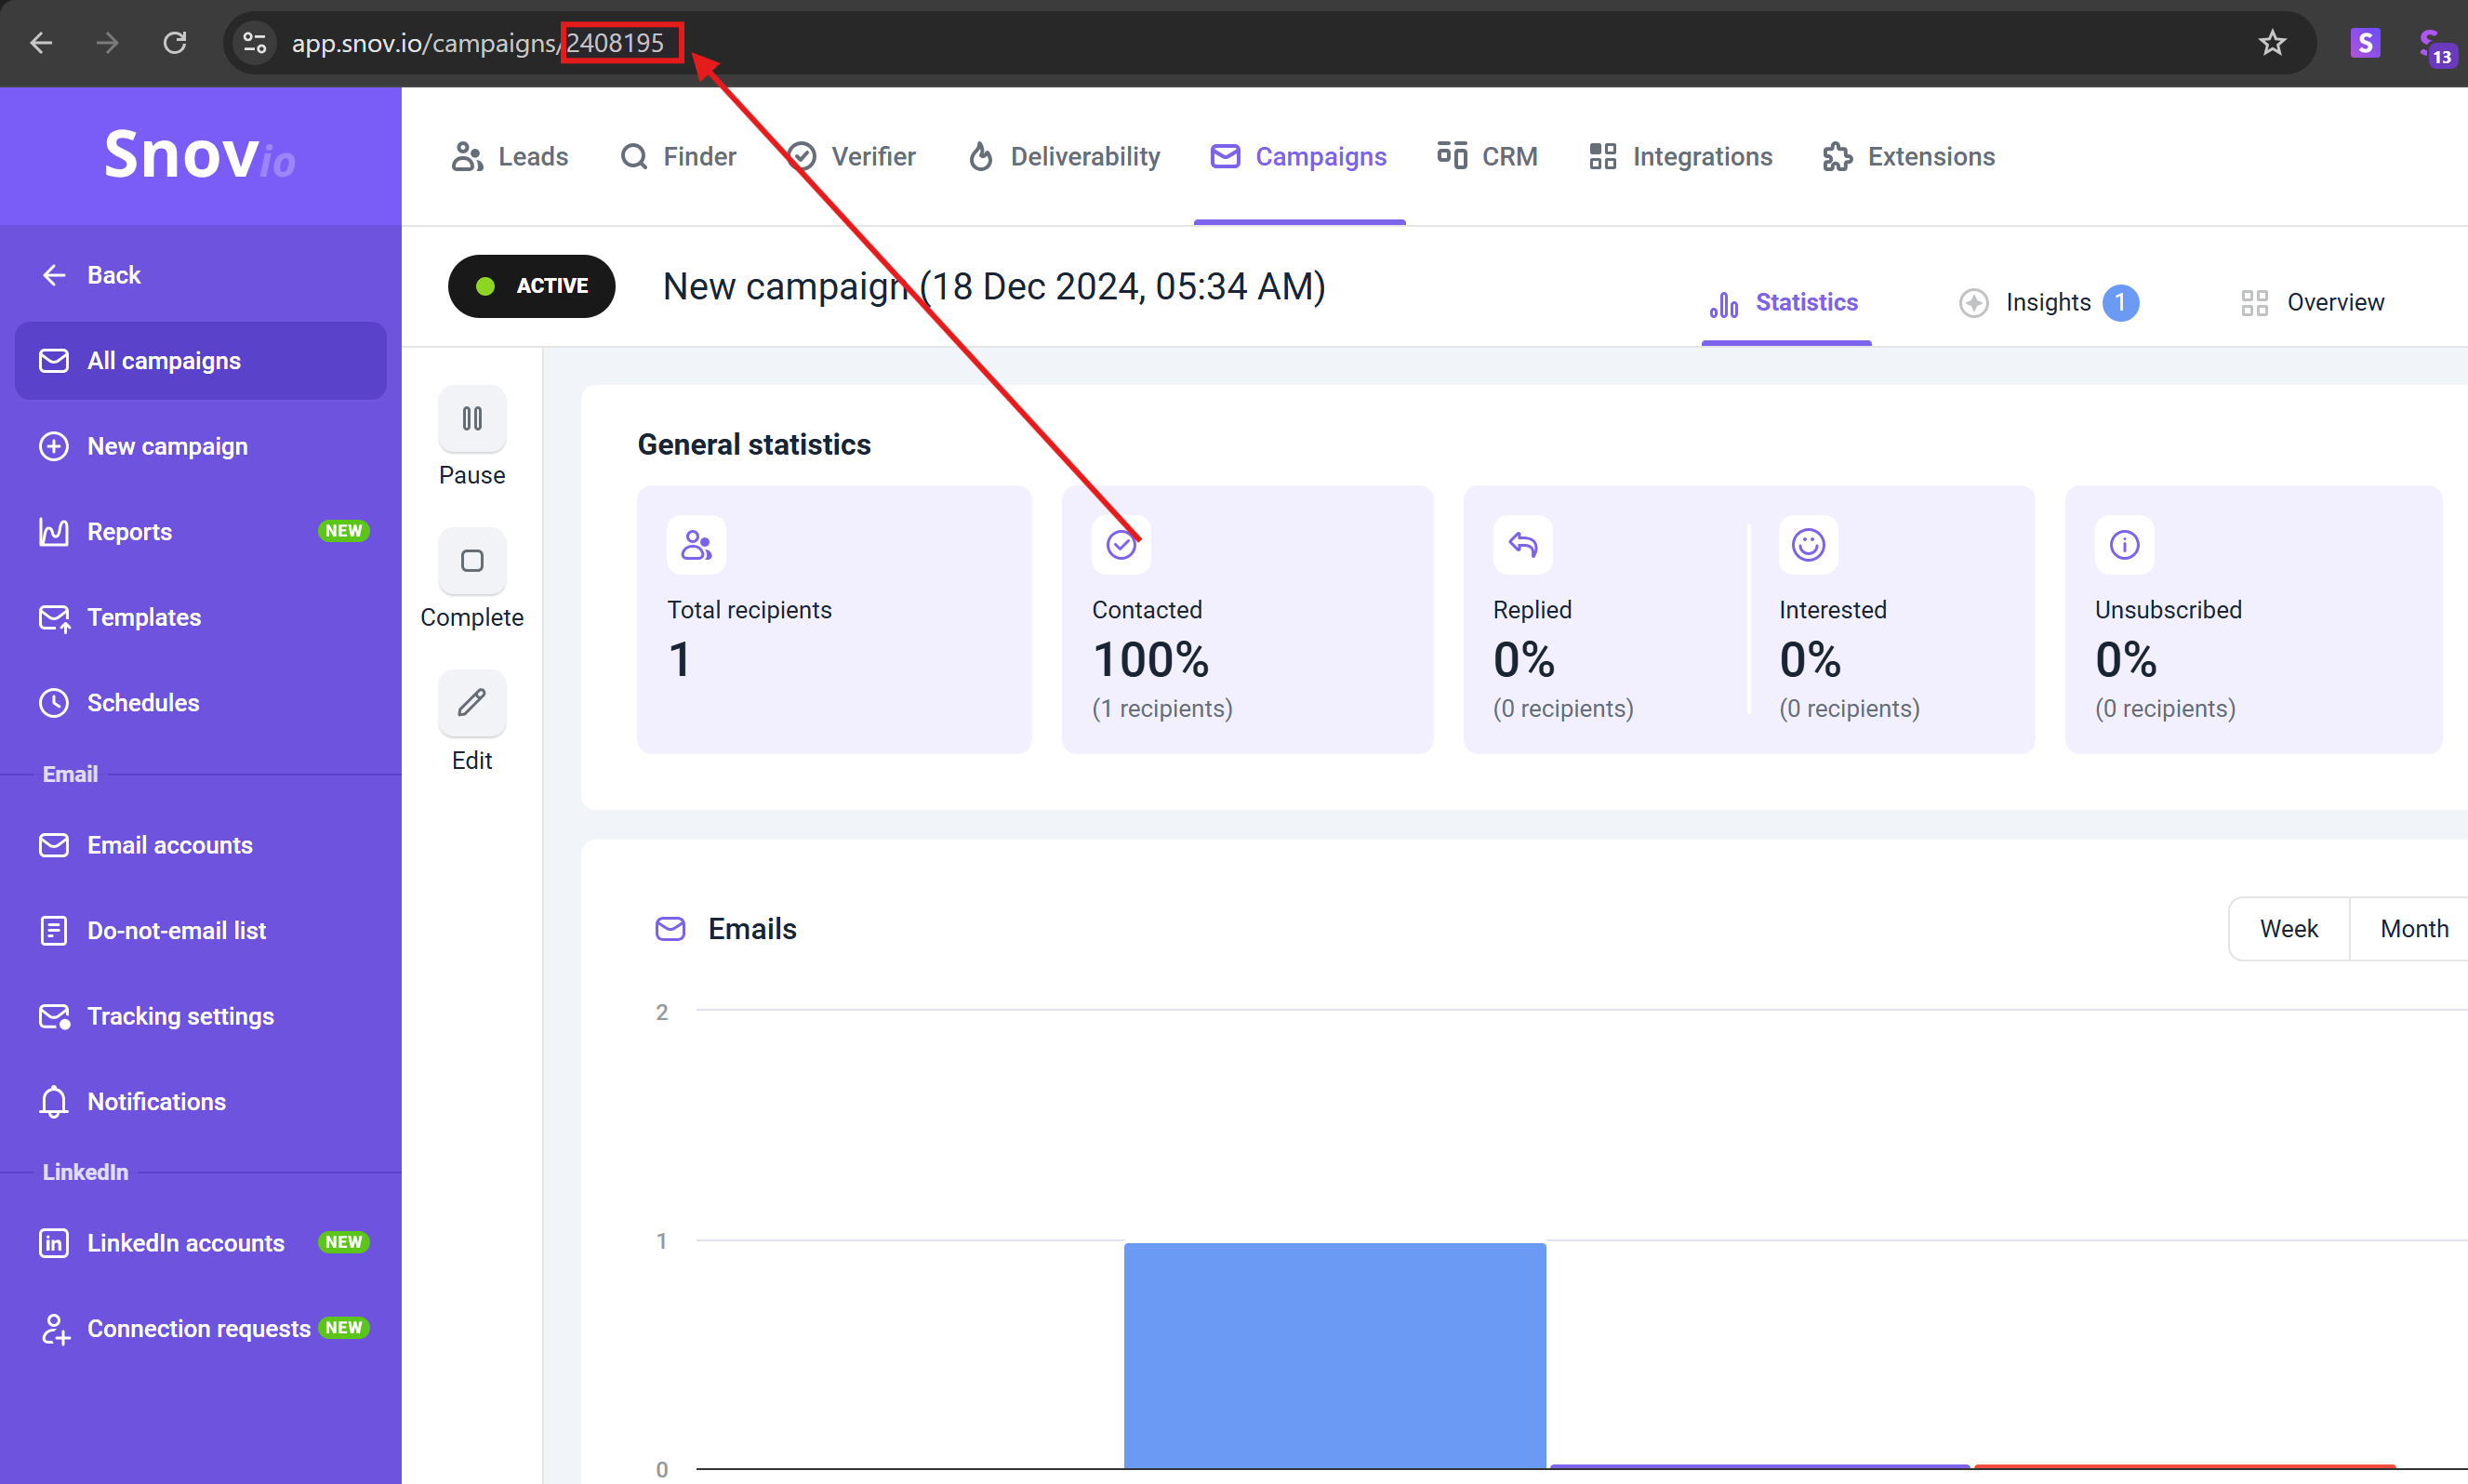Image resolution: width=2468 pixels, height=1484 pixels.
Task: Switch to the Overview tab
Action: 2313,302
